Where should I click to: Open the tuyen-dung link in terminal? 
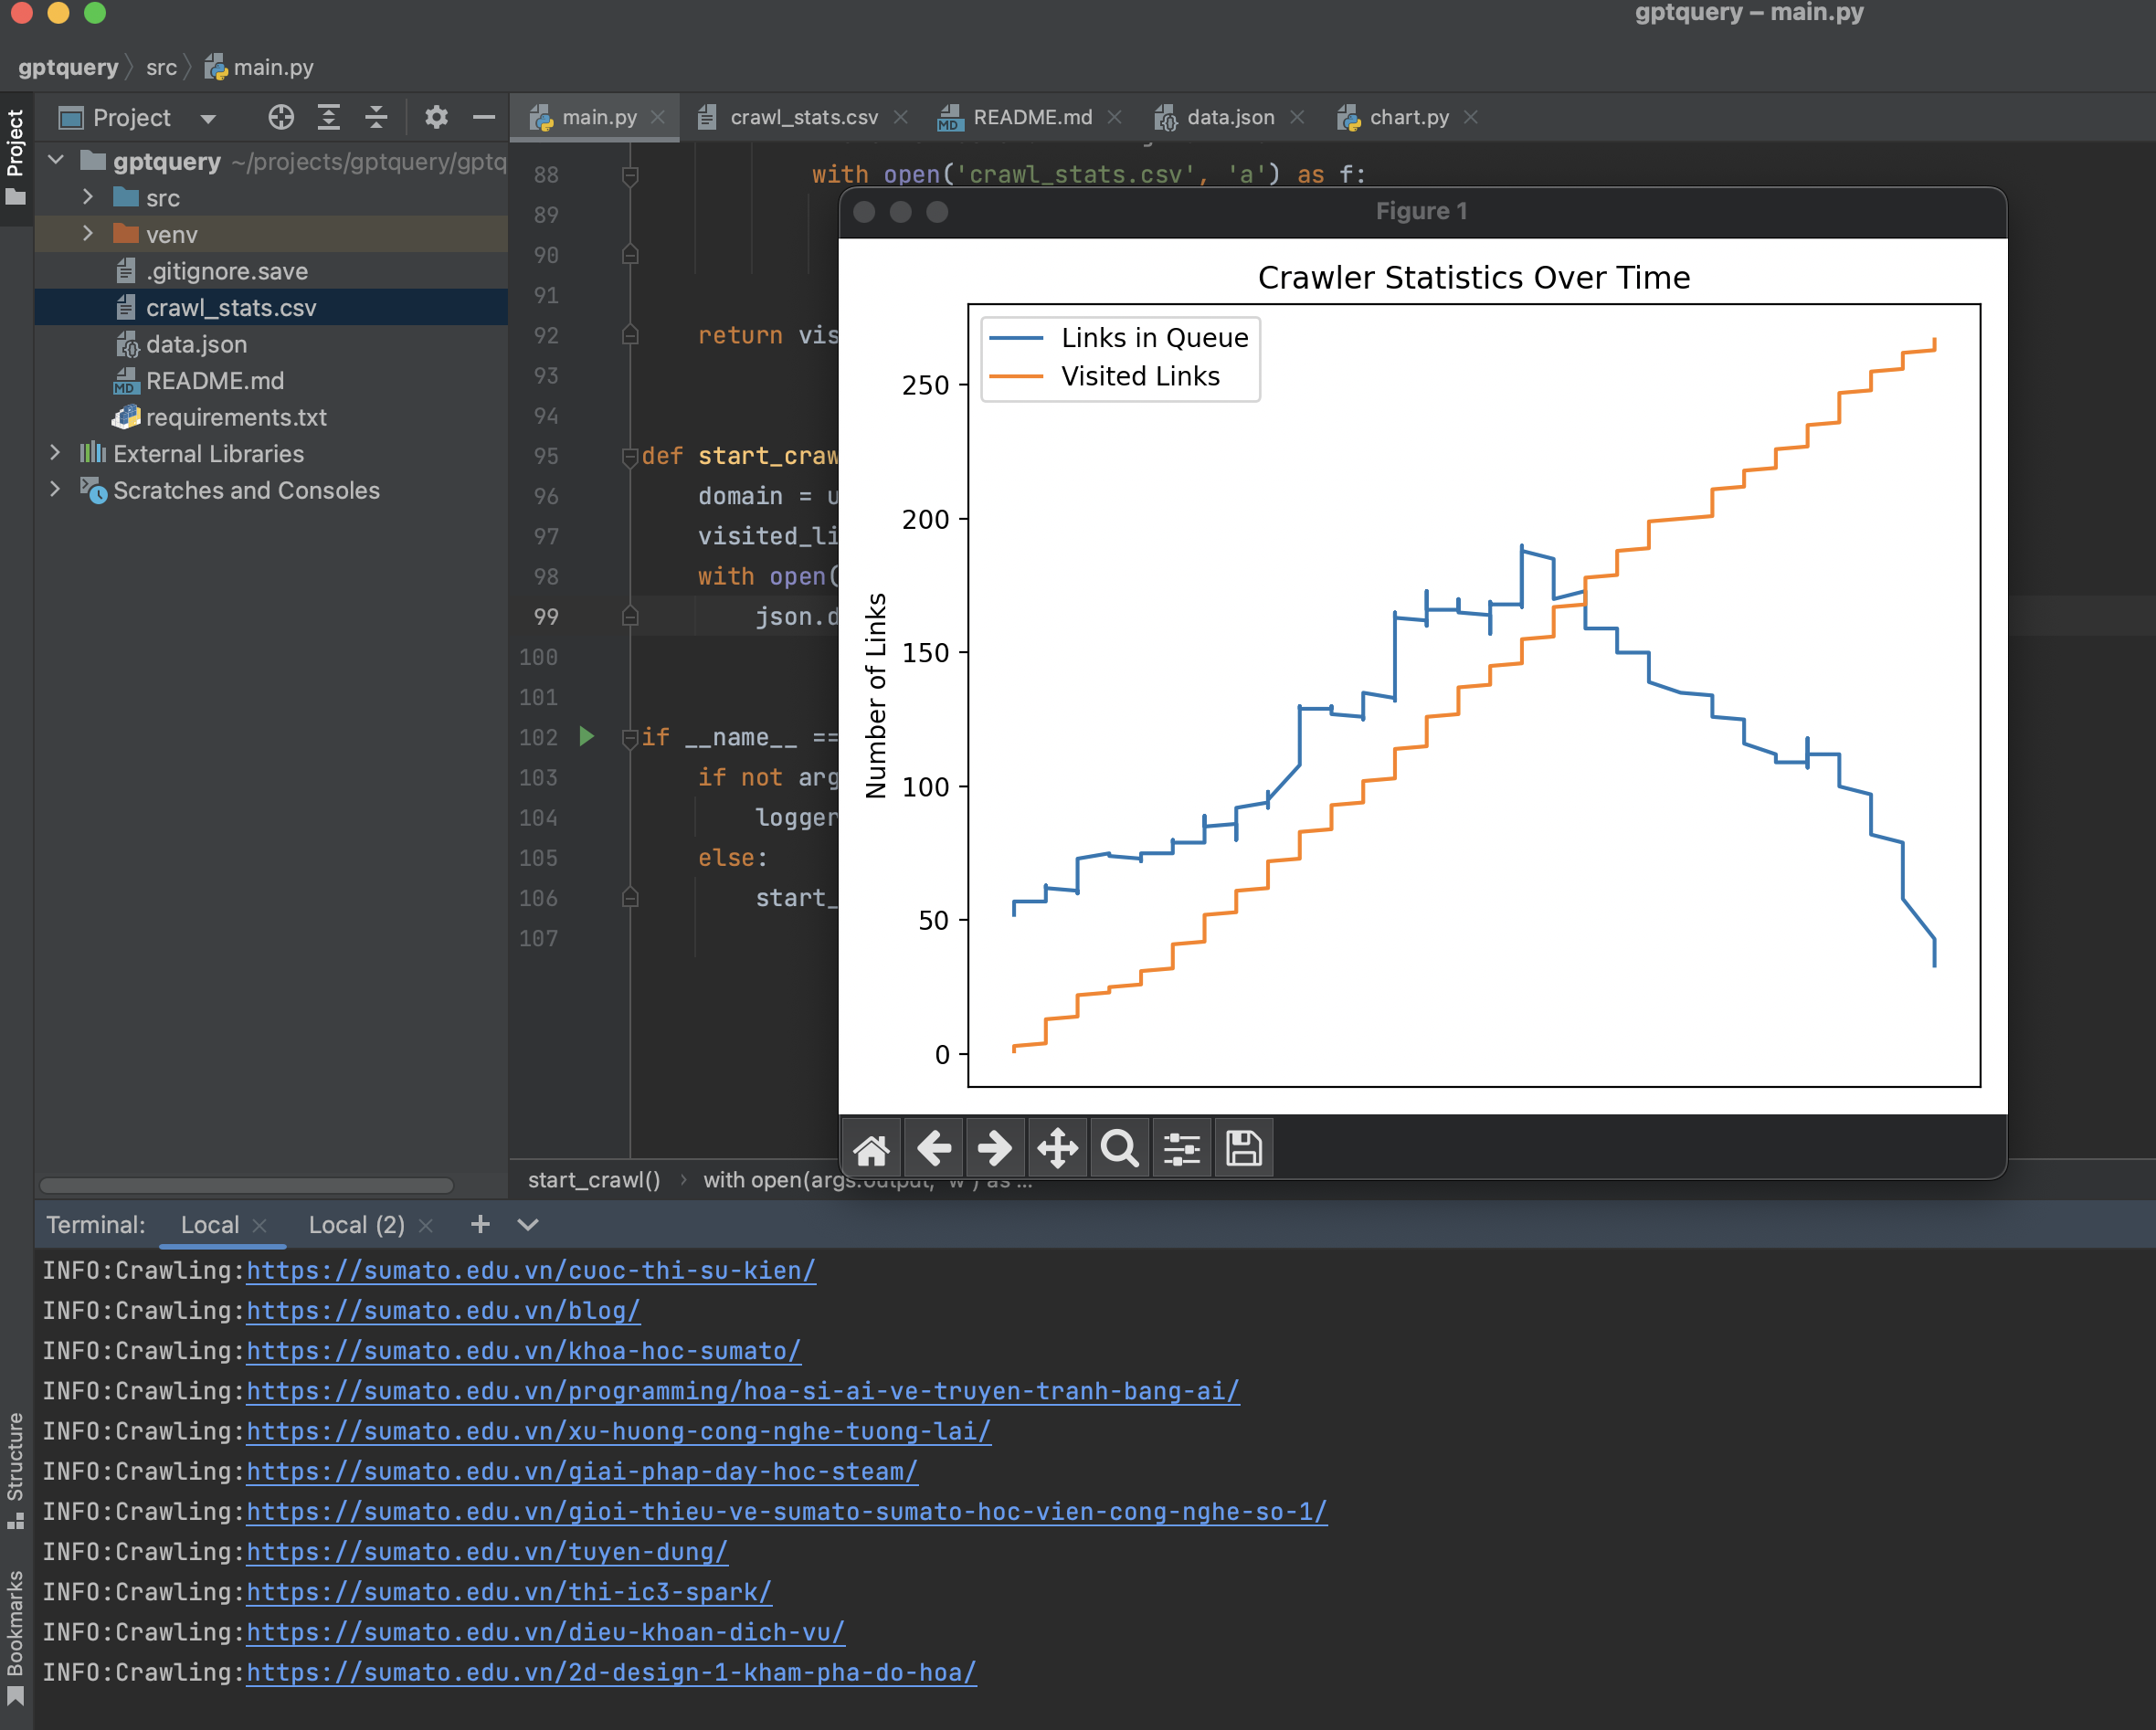(x=487, y=1552)
